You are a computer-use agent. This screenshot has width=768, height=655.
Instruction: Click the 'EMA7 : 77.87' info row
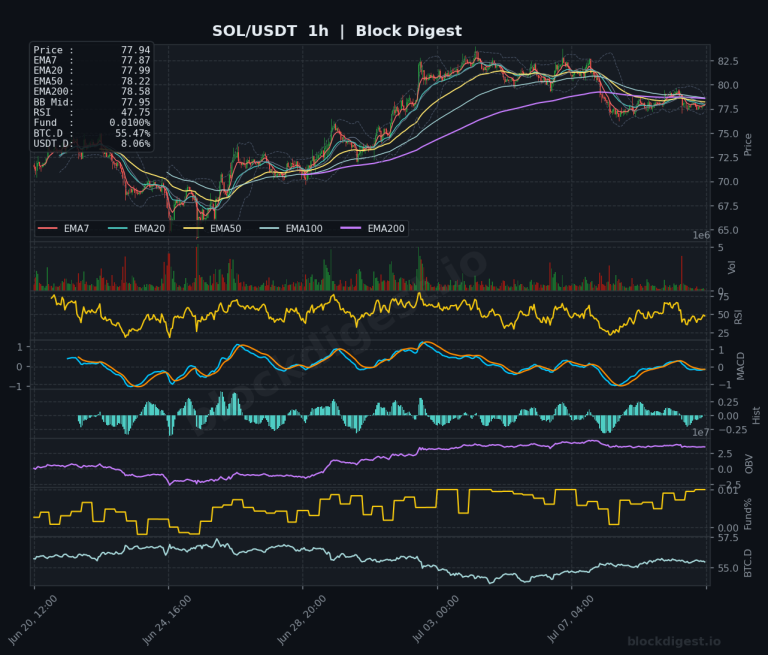(92, 60)
